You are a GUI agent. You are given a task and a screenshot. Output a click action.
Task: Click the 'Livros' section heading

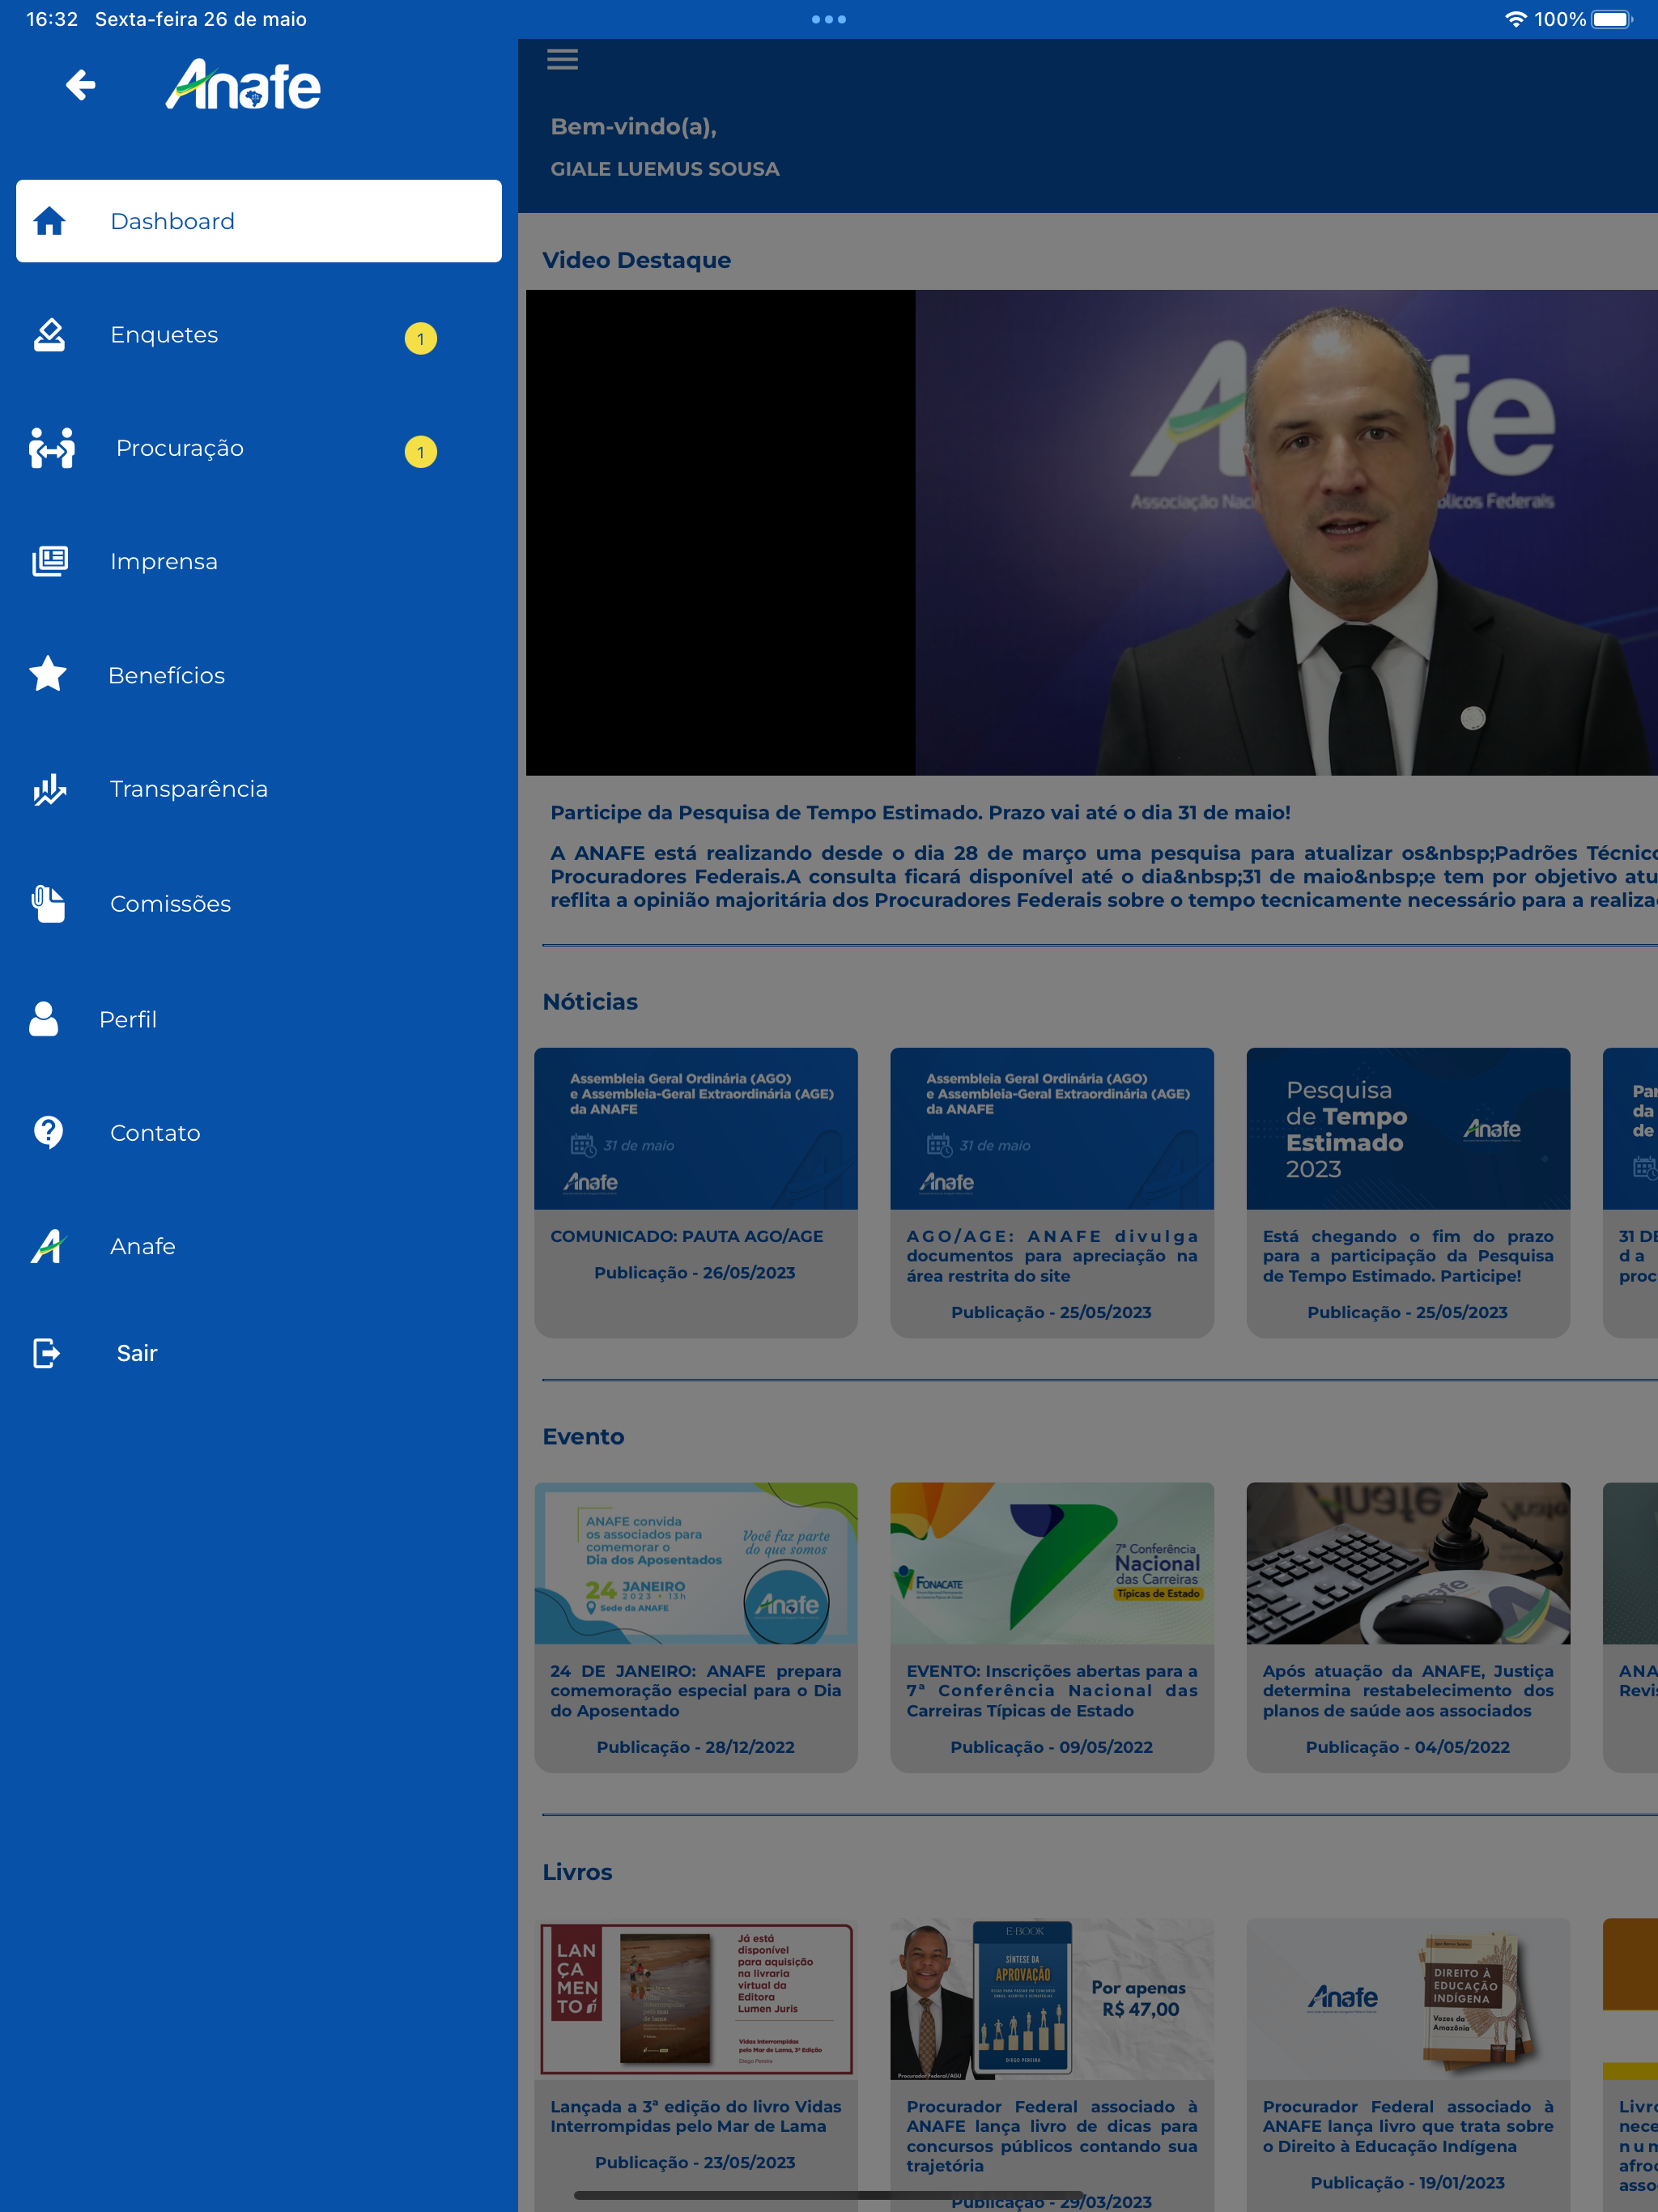(577, 1872)
